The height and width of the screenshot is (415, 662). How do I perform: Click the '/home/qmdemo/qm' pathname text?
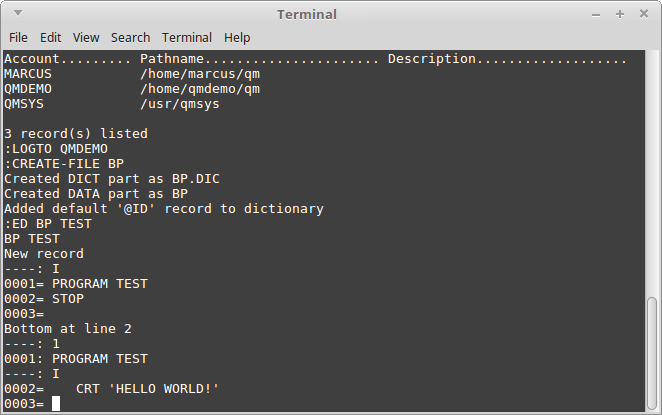click(x=200, y=89)
